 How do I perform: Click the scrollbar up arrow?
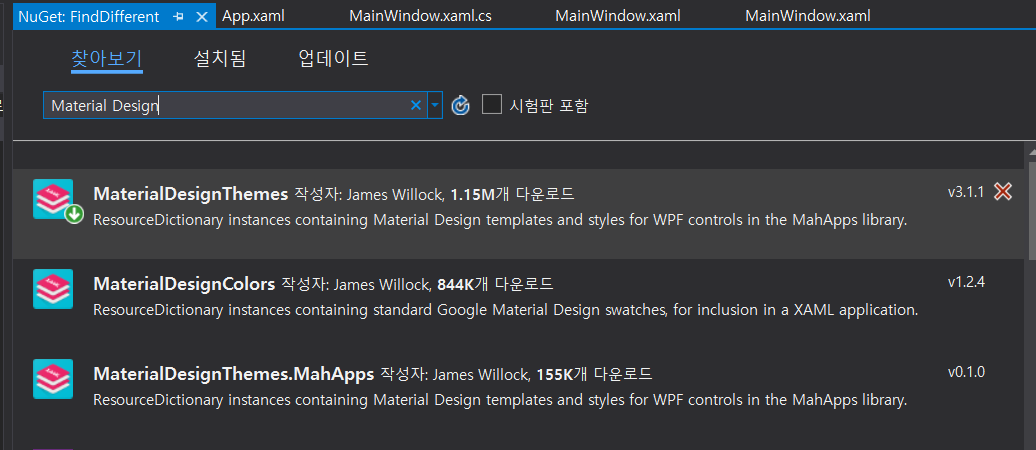coord(1032,151)
